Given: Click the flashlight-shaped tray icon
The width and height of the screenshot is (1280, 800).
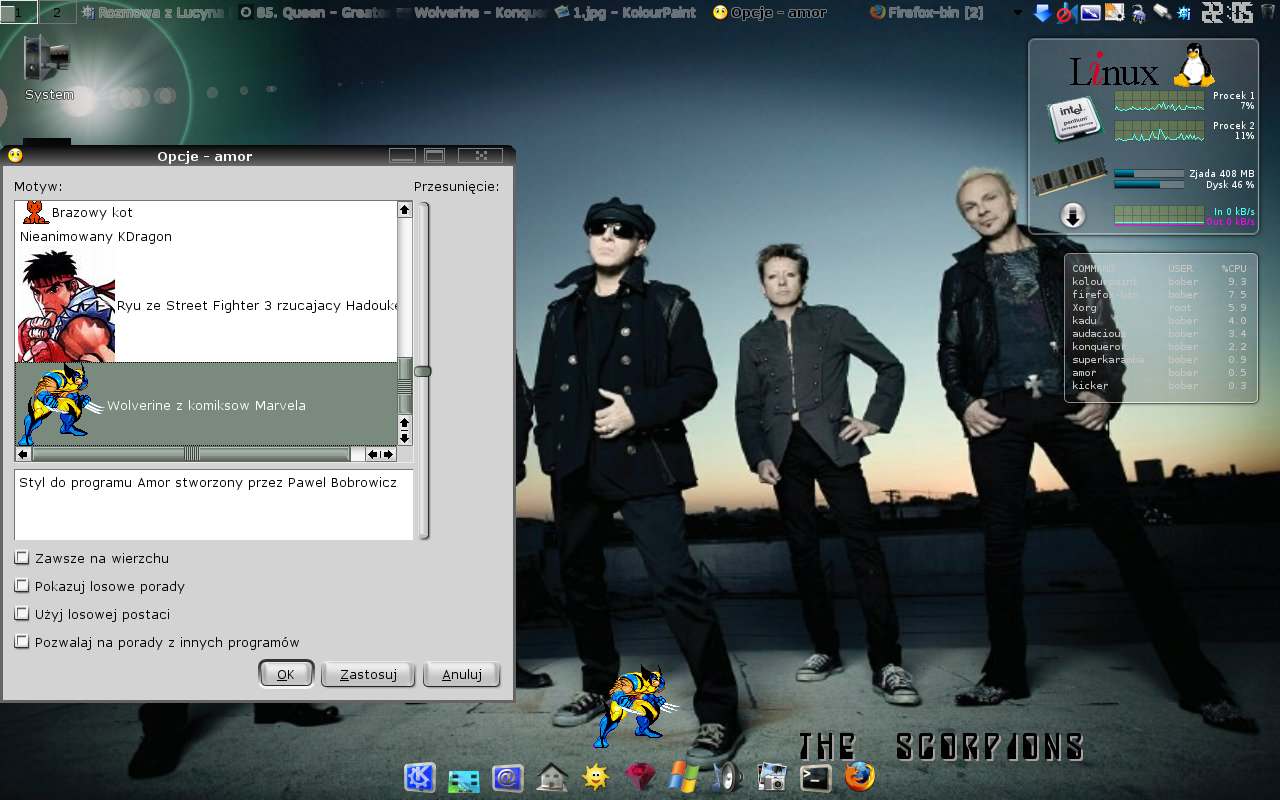Looking at the screenshot, I should tap(1162, 12).
